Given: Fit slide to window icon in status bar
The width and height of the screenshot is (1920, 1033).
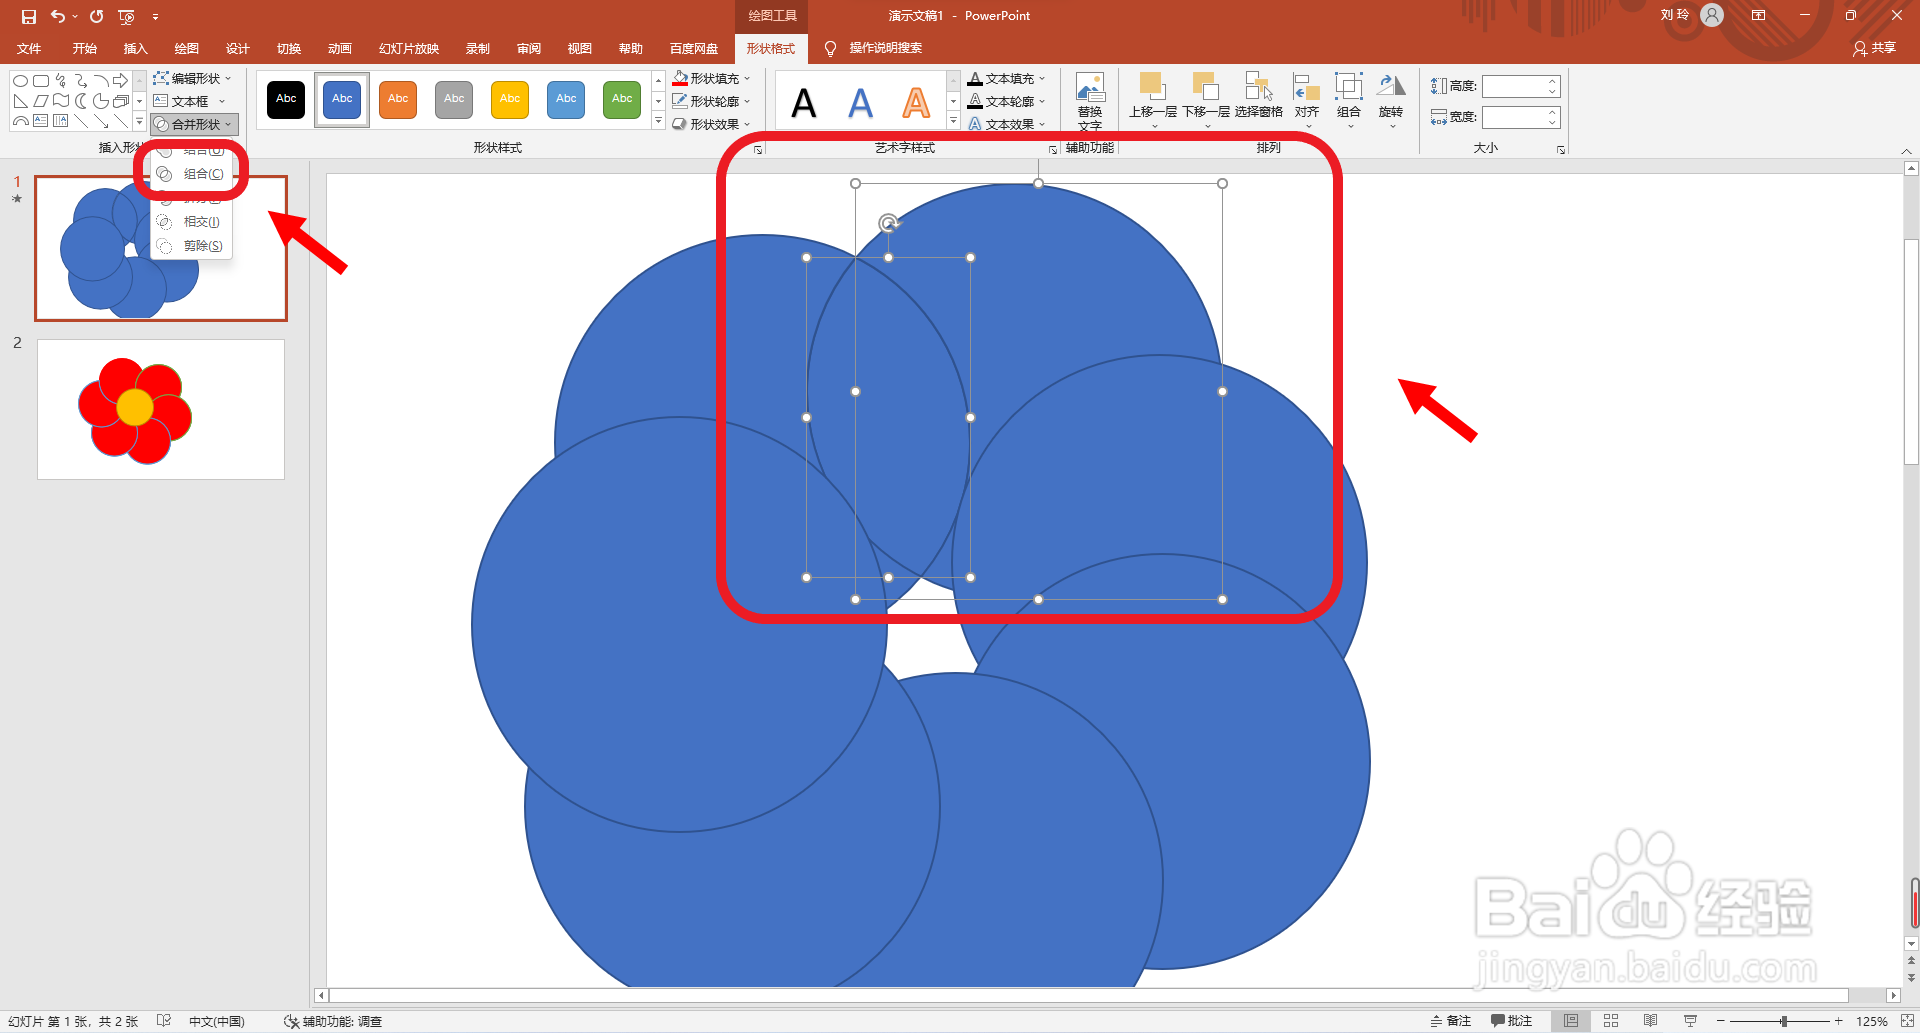Looking at the screenshot, I should 1907,1021.
